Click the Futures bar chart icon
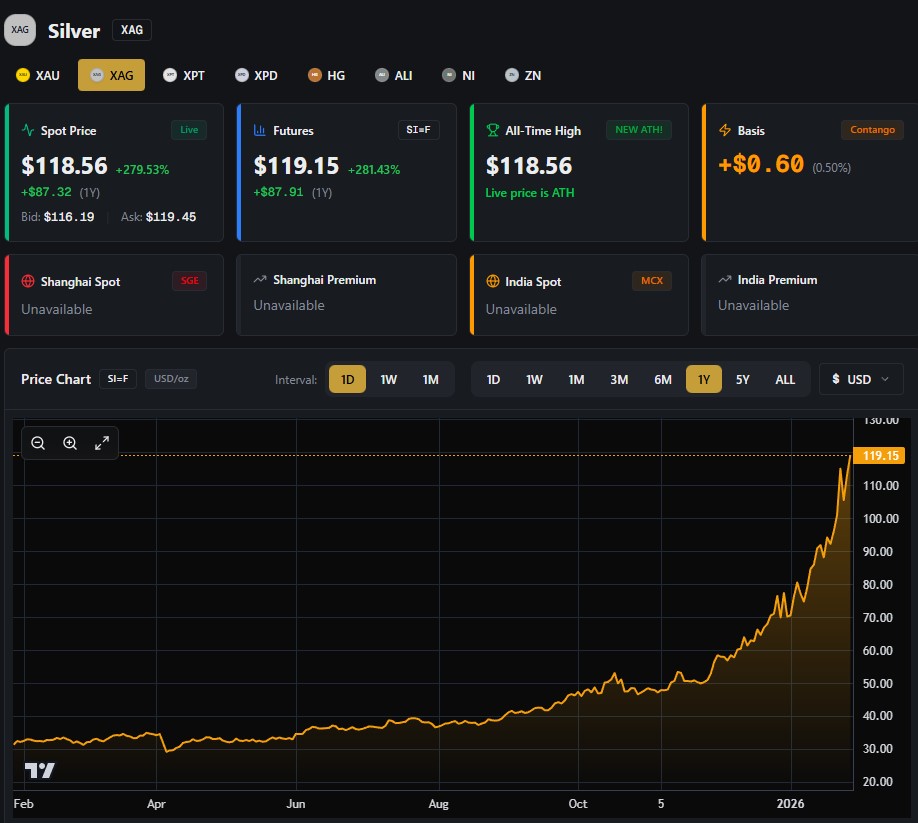Screen dimensions: 918x823 point(259,130)
